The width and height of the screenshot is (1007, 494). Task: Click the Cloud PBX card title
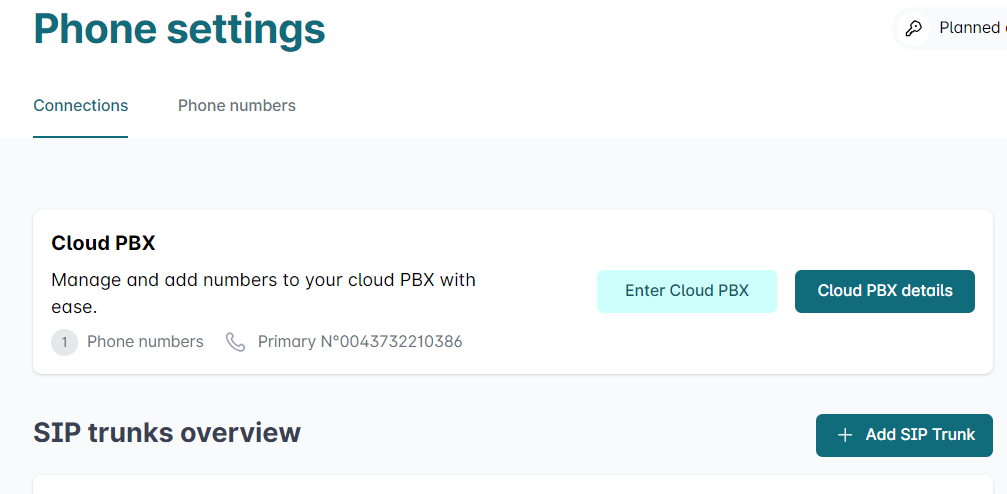(103, 243)
